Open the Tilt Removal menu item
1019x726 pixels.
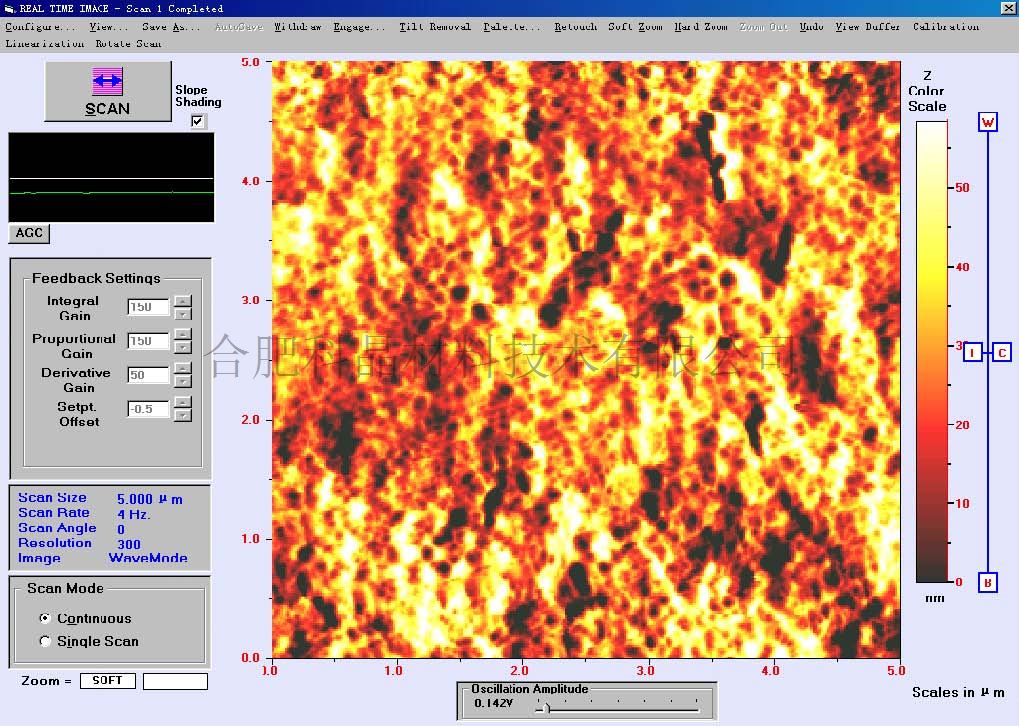[x=434, y=27]
